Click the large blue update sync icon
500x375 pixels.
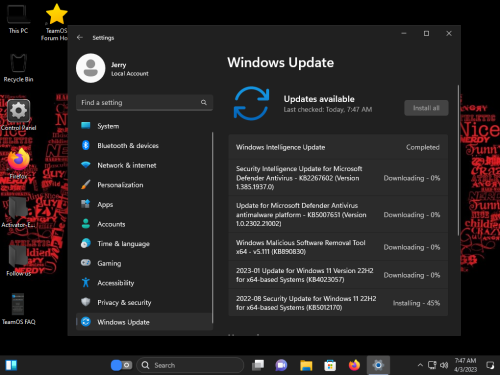pyautogui.click(x=251, y=103)
